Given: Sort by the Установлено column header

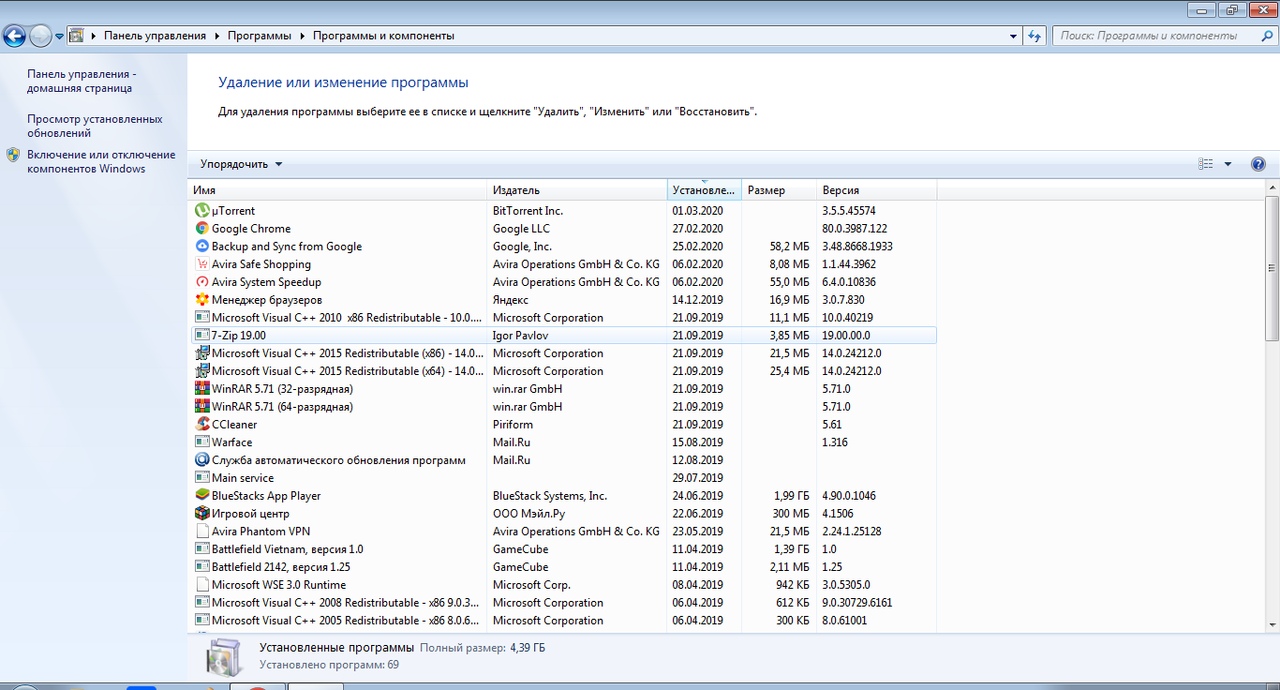Looking at the screenshot, I should 704,190.
